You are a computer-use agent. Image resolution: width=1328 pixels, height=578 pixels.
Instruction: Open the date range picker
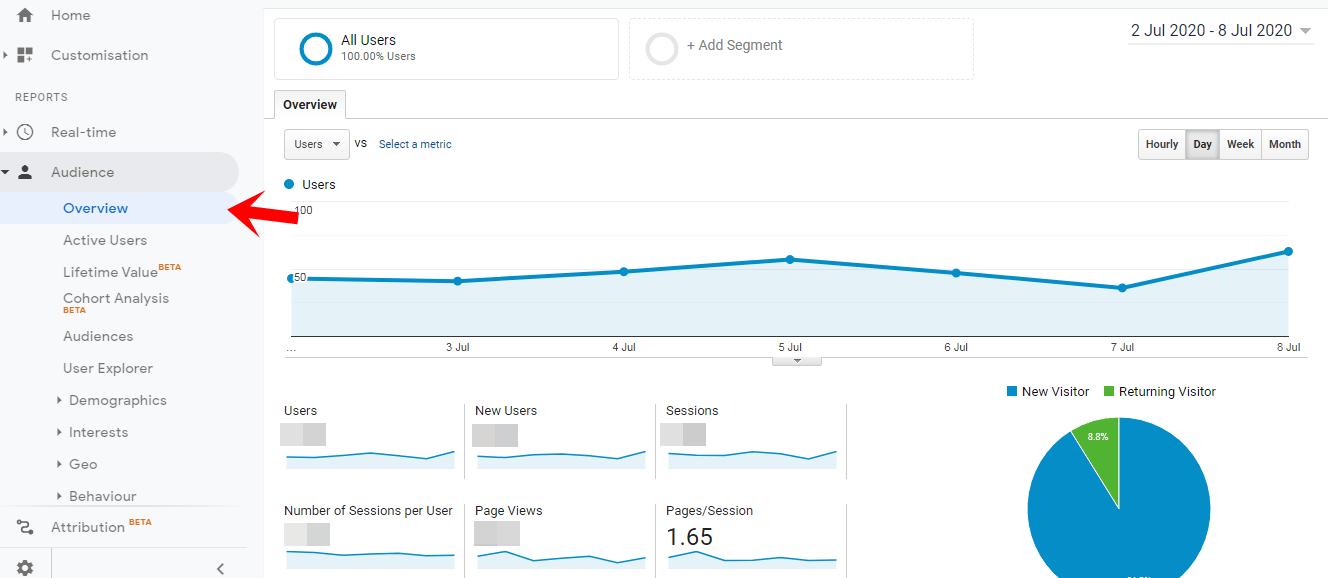pos(1219,30)
